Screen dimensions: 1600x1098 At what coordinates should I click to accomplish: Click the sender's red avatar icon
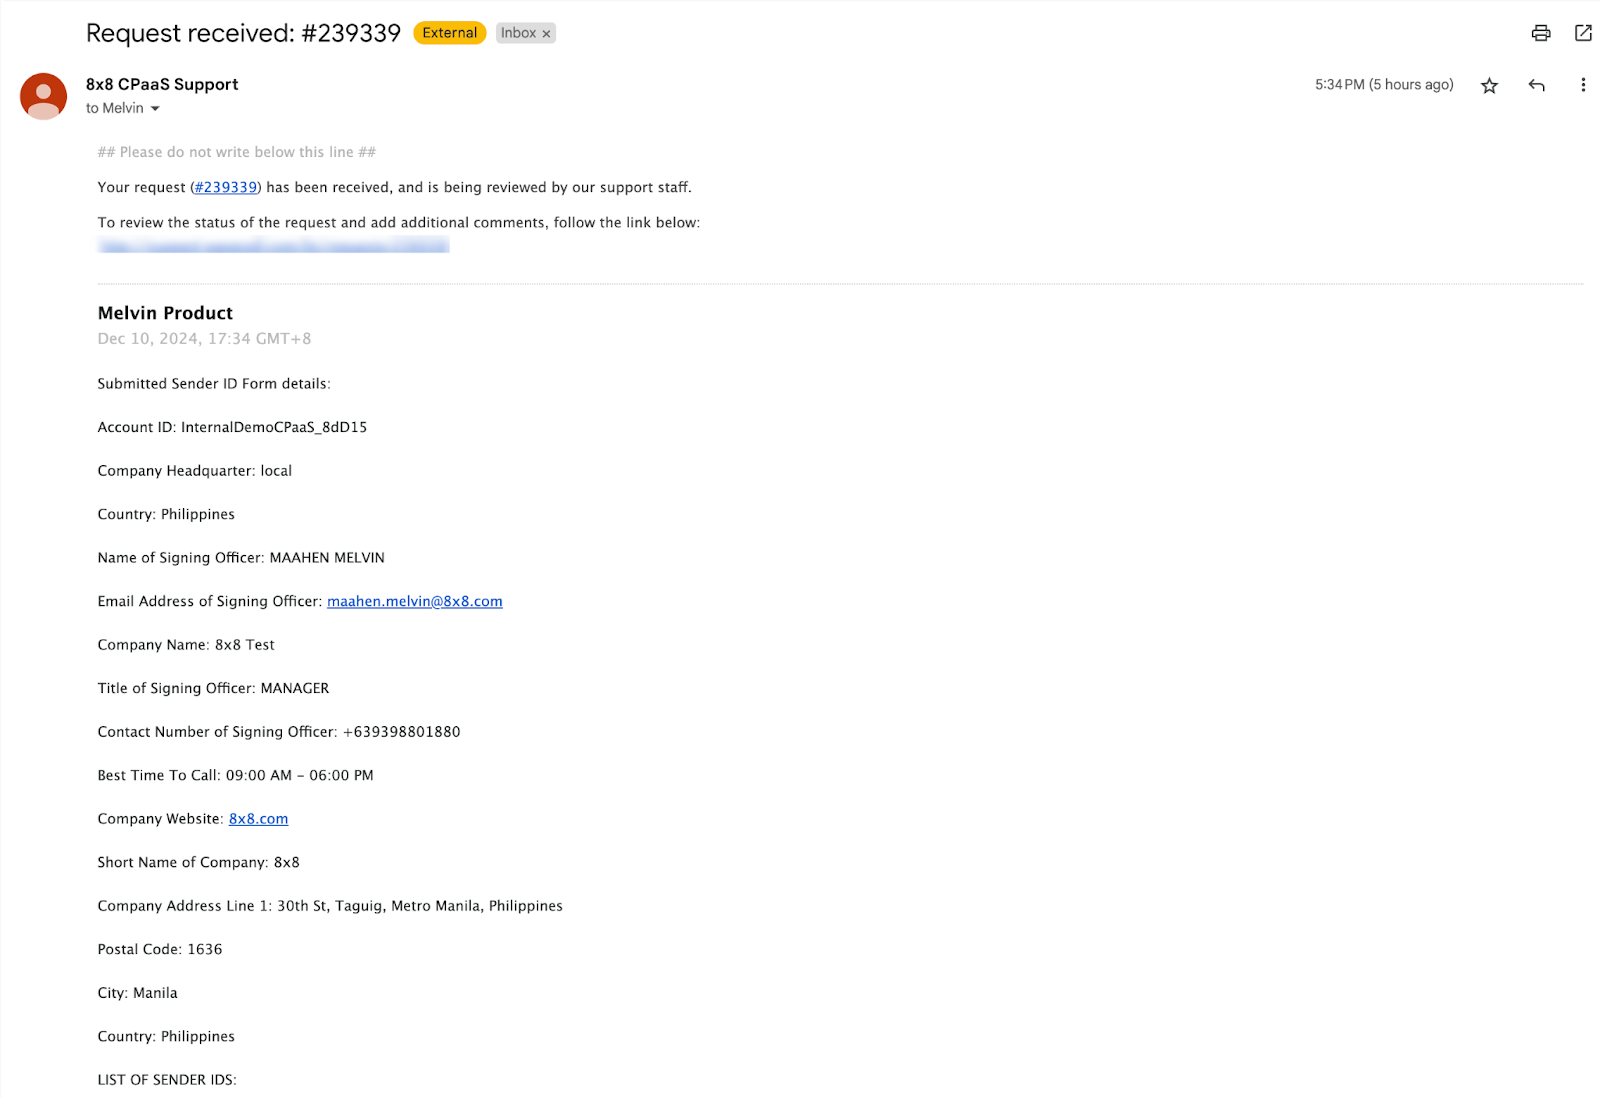(43, 96)
